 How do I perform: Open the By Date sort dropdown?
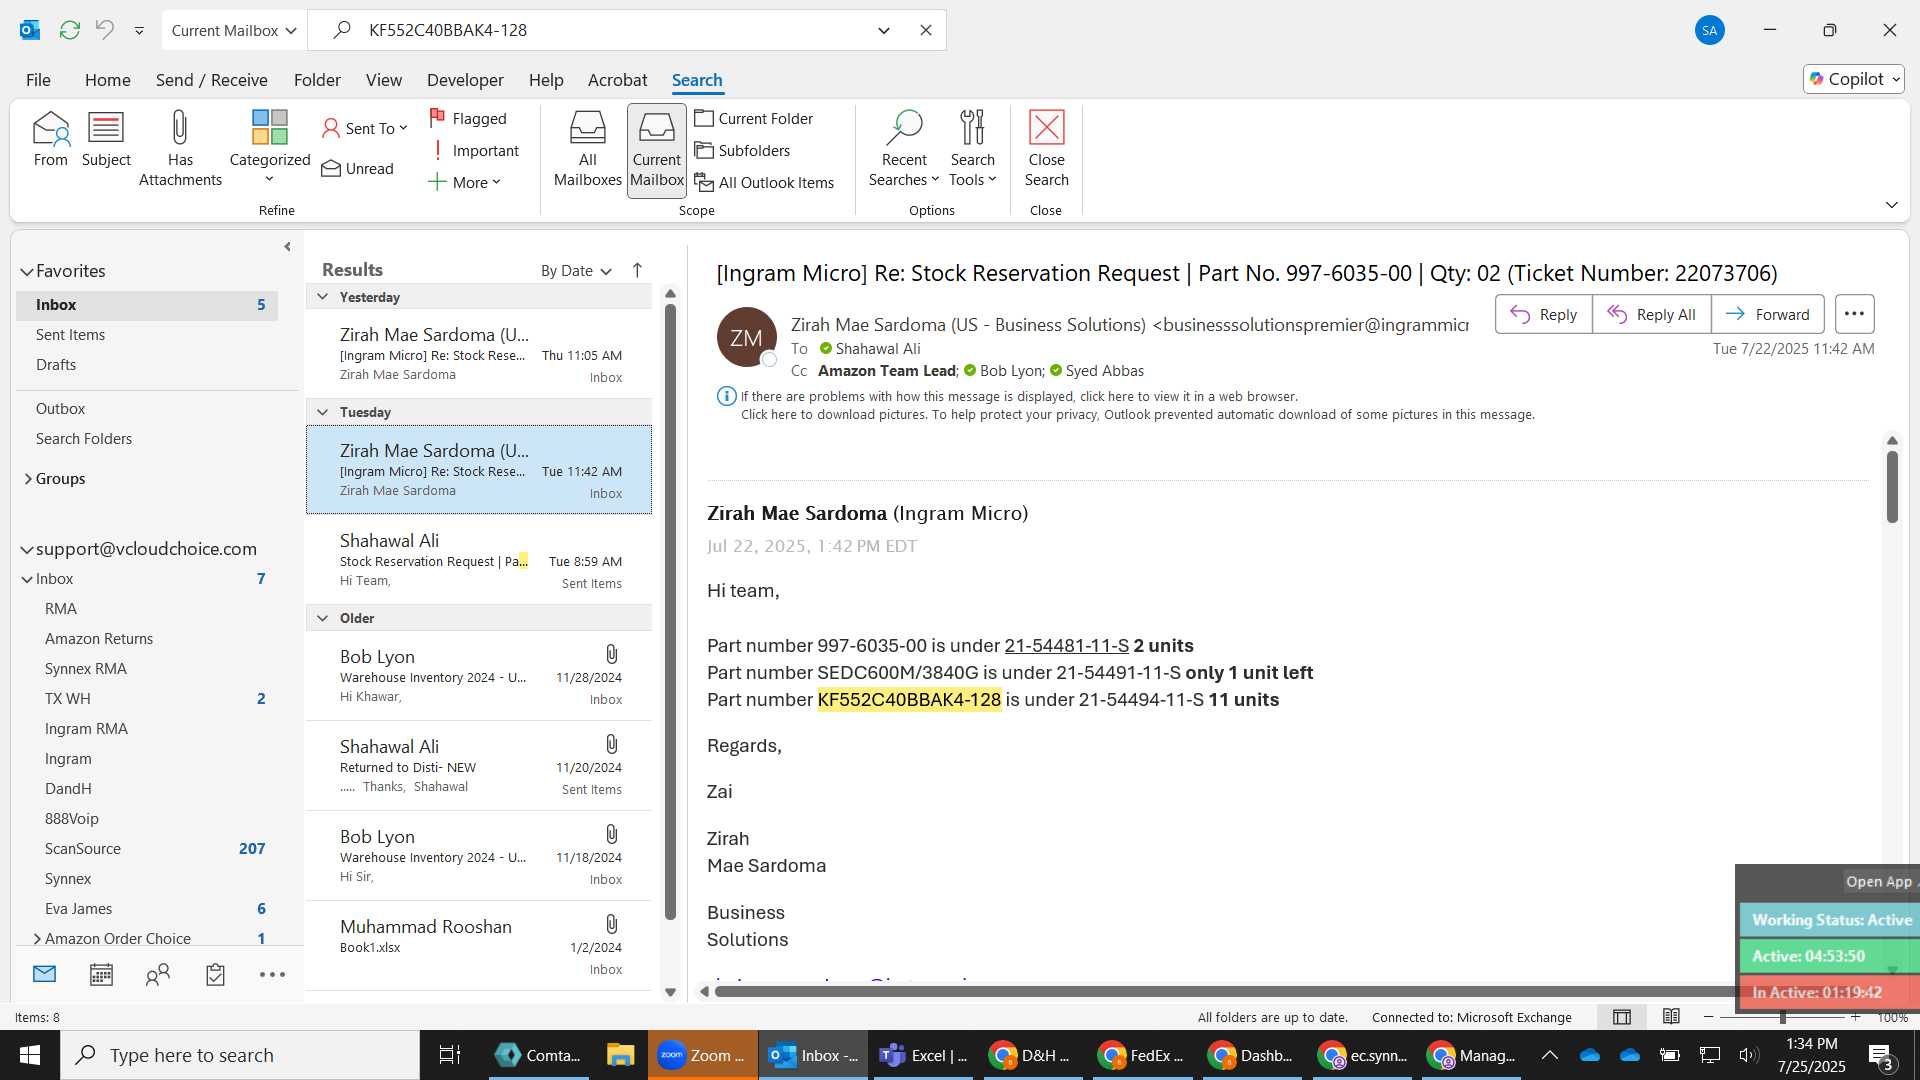[576, 271]
